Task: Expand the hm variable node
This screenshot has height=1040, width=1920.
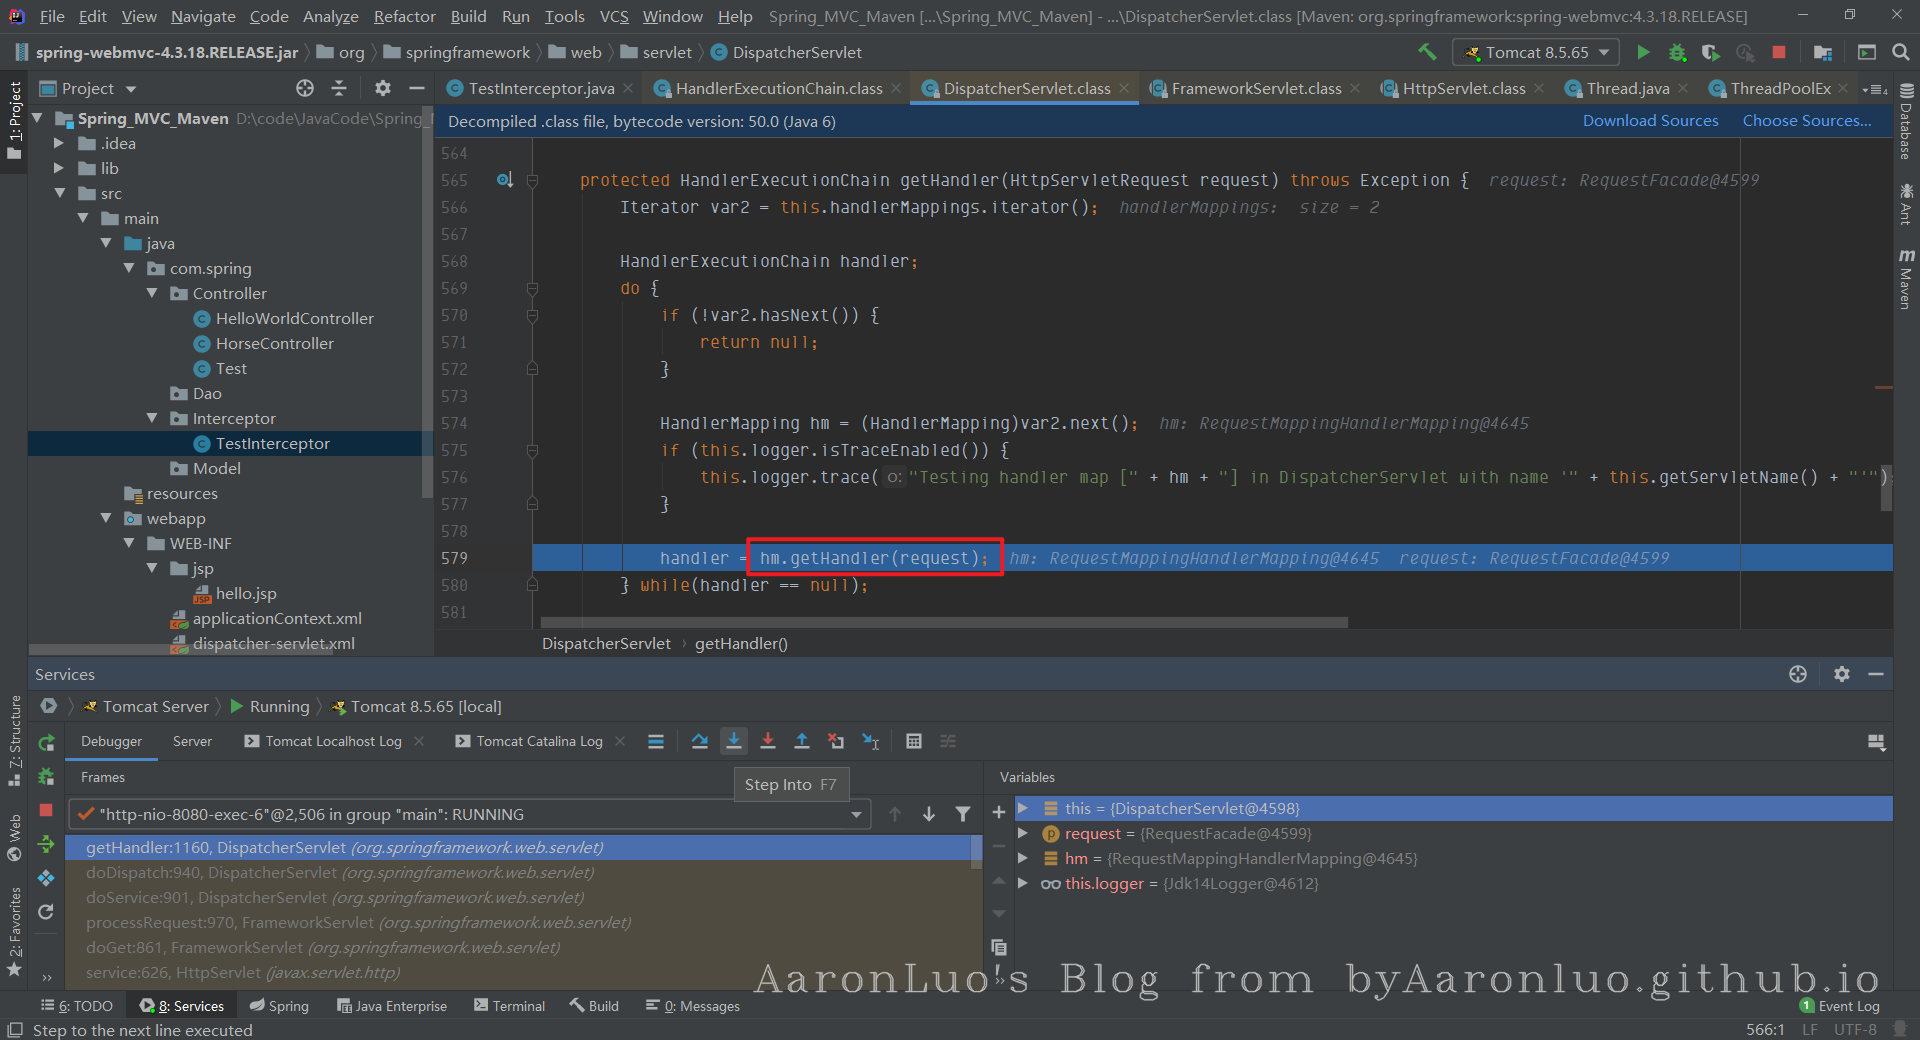Action: 1022,858
